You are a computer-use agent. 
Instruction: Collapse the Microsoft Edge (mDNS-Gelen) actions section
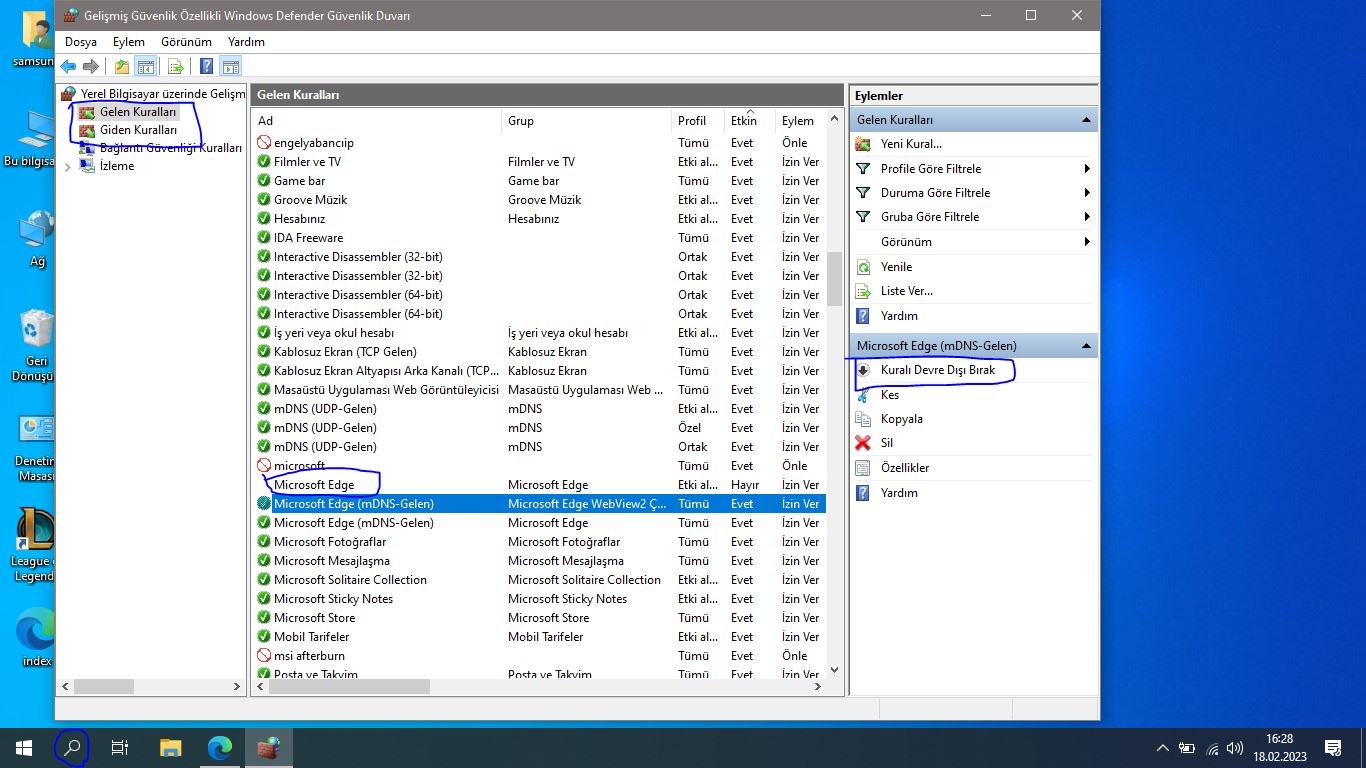click(1086, 346)
